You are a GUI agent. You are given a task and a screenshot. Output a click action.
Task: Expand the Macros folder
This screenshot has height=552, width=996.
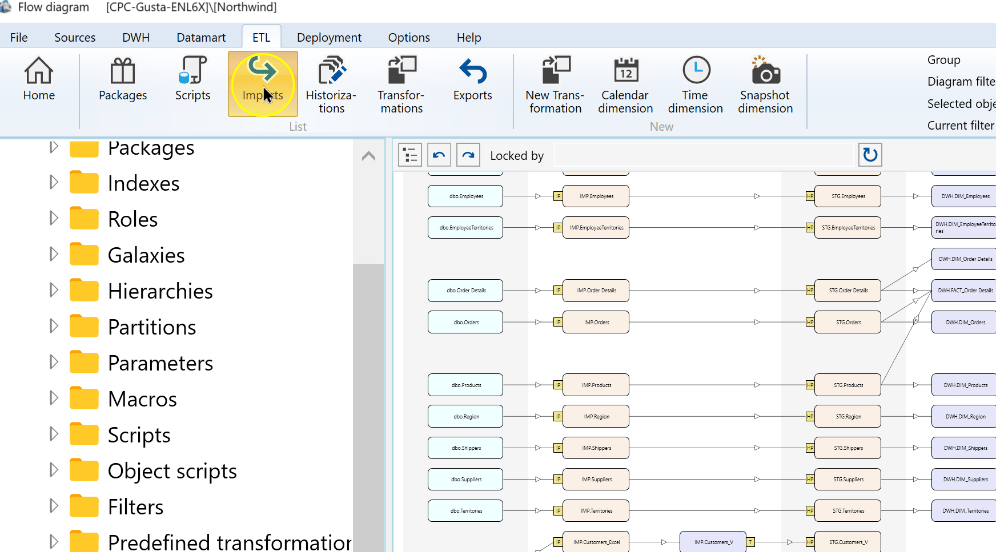pyautogui.click(x=53, y=398)
